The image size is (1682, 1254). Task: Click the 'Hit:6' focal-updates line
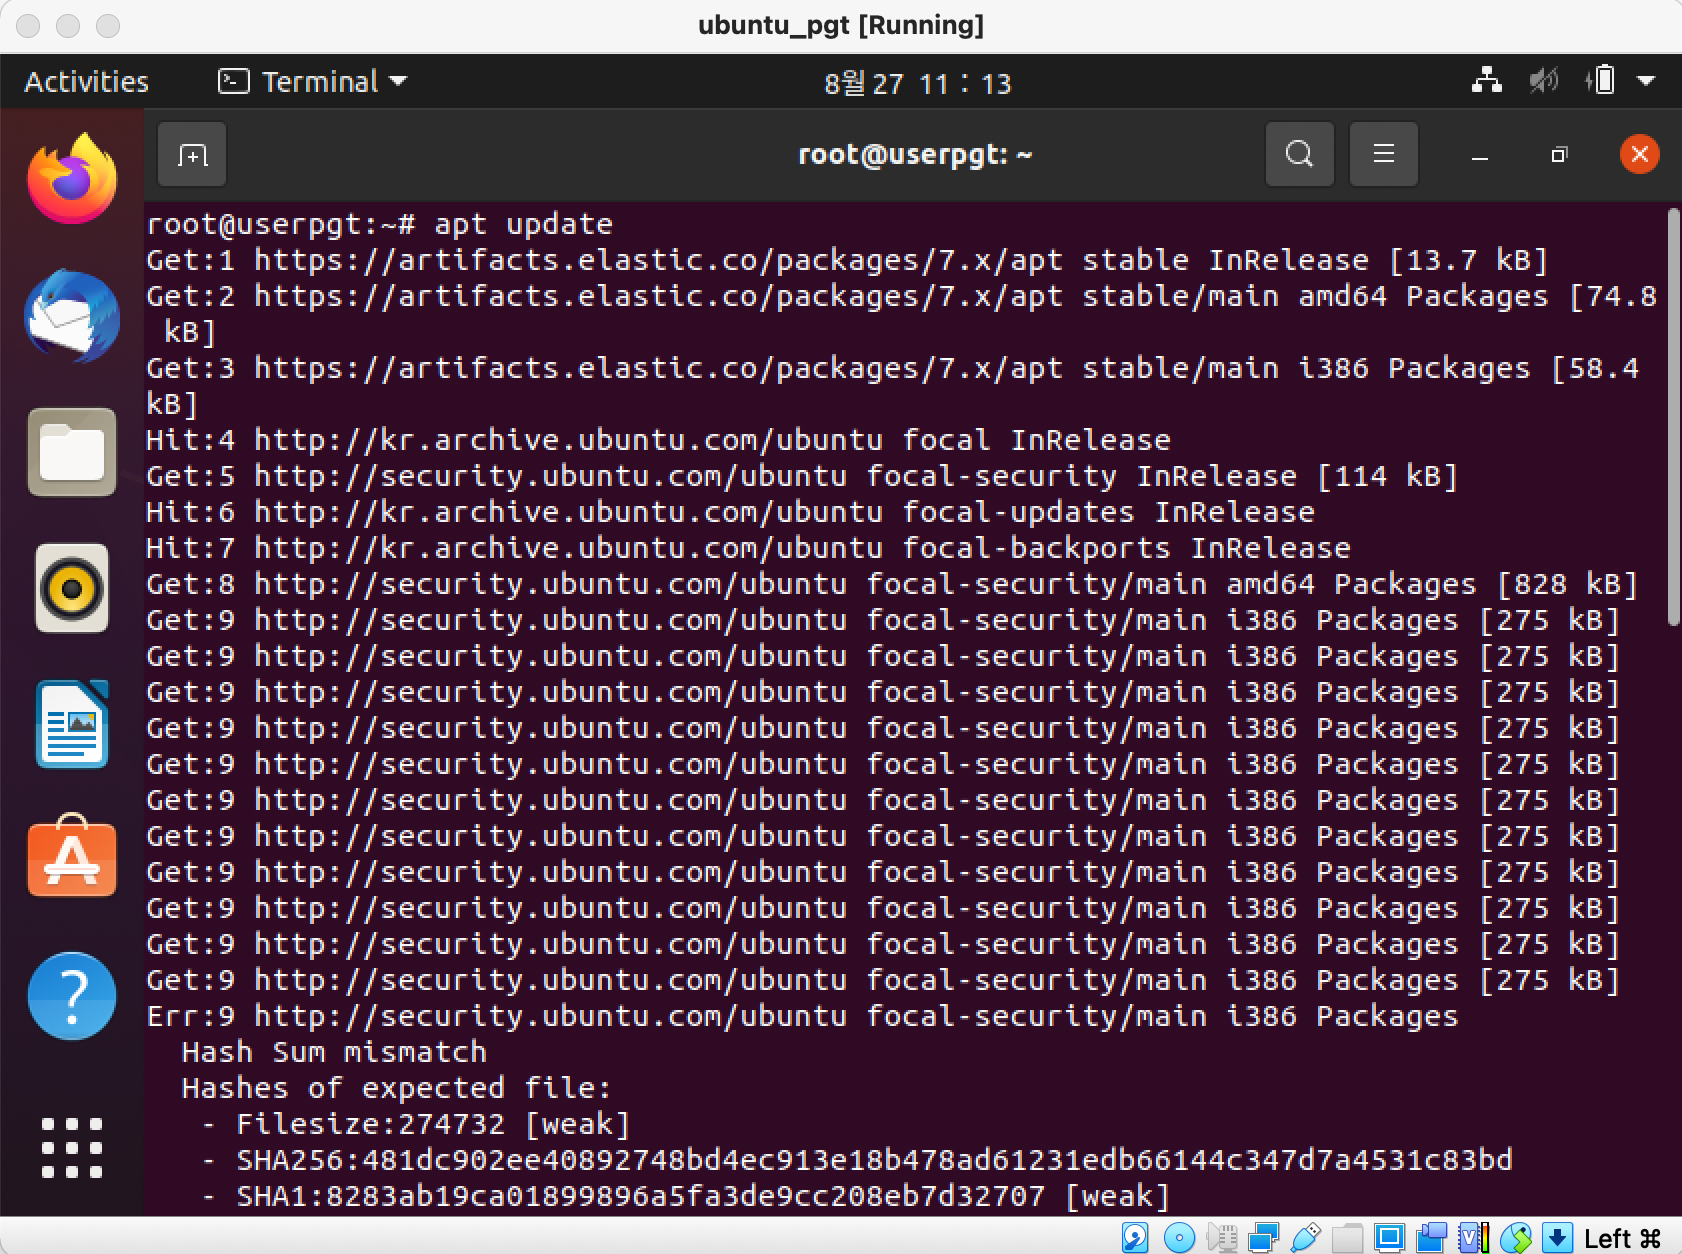[730, 512]
